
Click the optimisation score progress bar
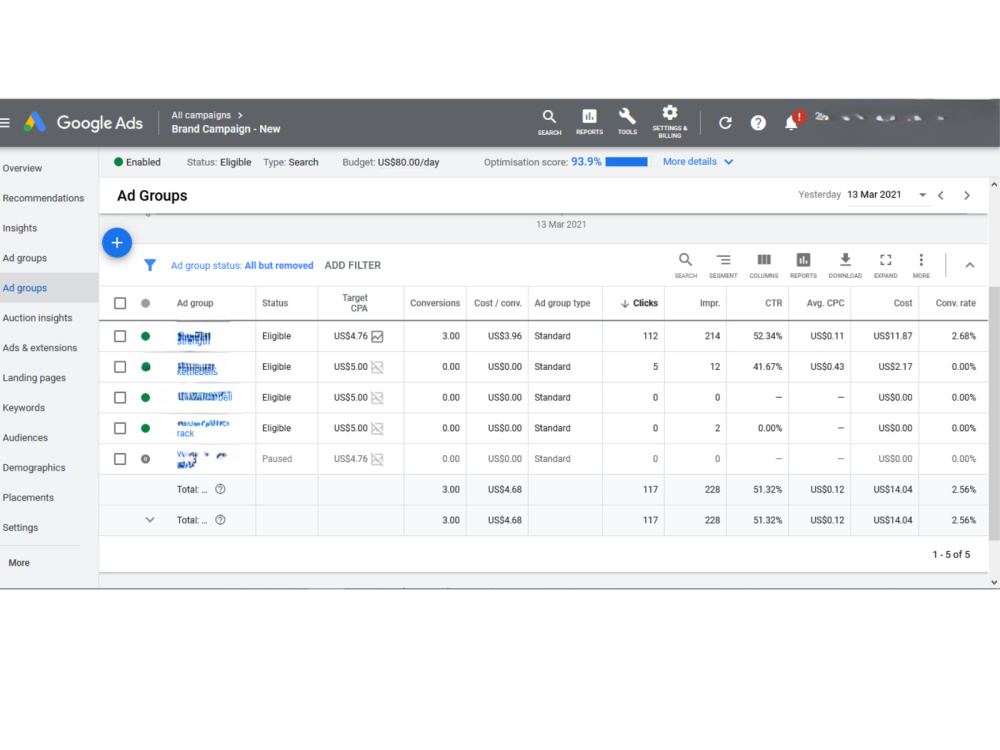(x=626, y=162)
